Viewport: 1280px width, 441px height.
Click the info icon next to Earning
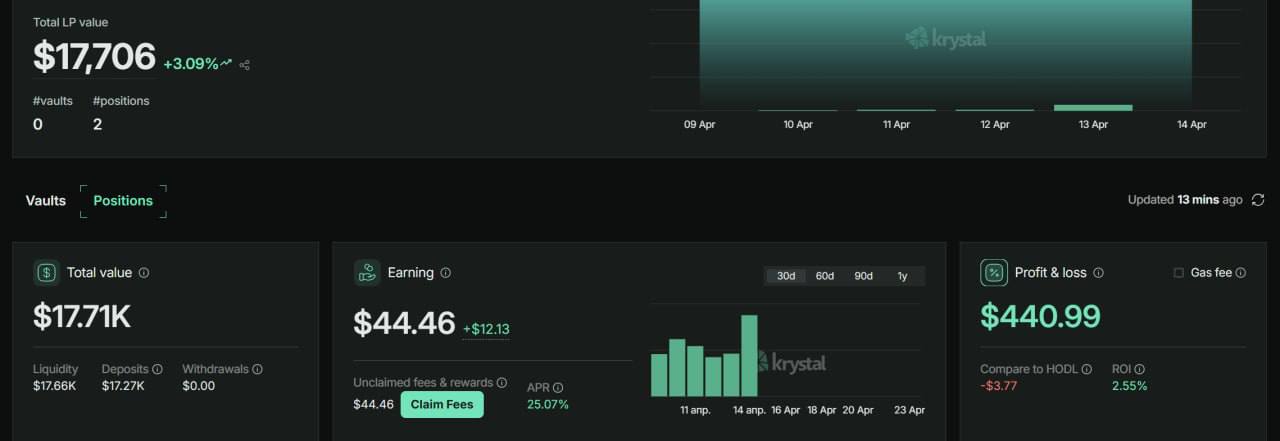pos(446,273)
